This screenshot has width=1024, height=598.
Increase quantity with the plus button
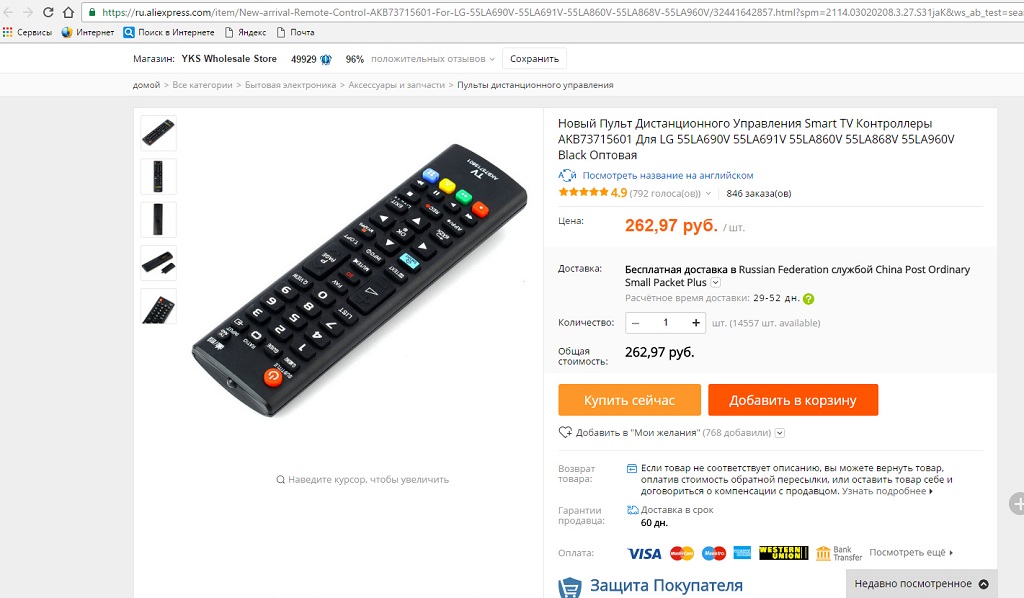tap(696, 323)
